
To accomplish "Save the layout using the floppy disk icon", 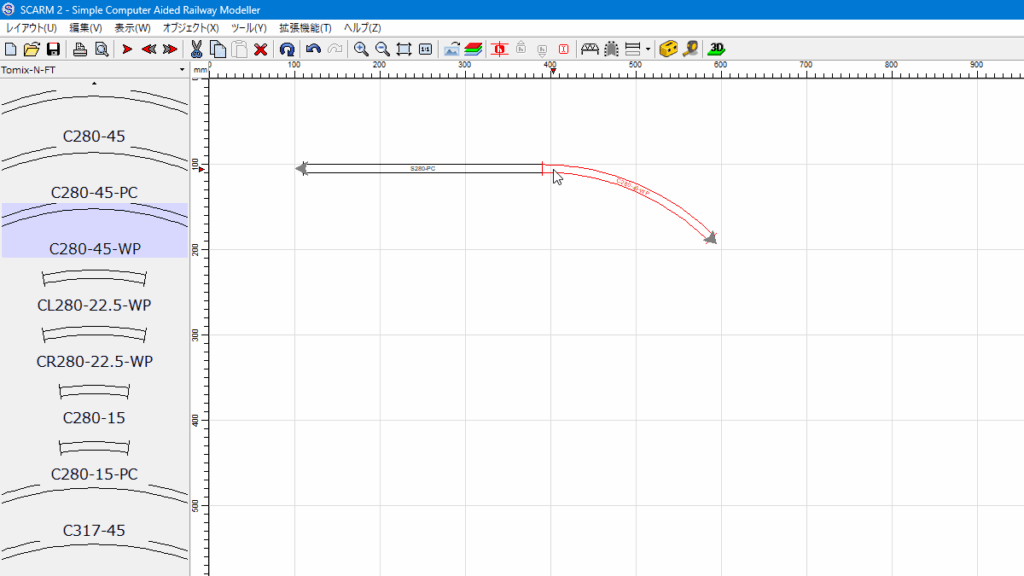I will (x=53, y=49).
